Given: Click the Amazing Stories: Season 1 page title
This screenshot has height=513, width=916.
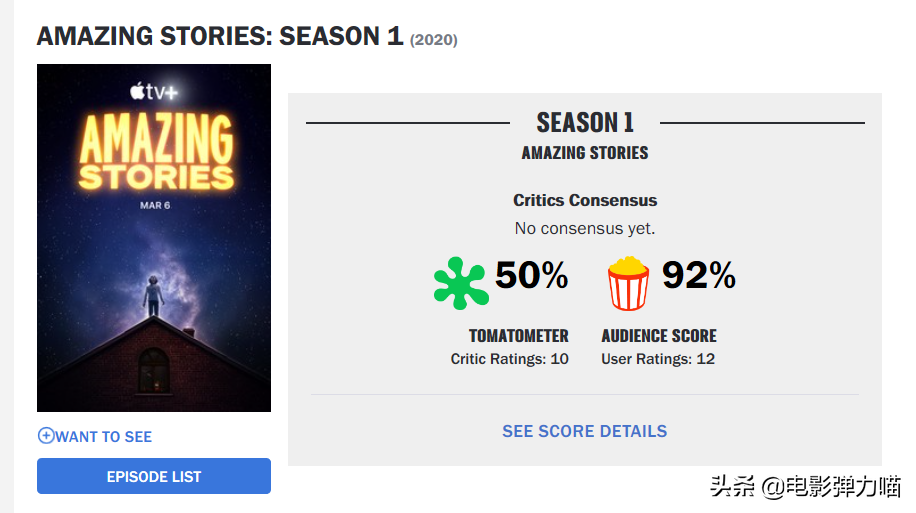Looking at the screenshot, I should 220,37.
